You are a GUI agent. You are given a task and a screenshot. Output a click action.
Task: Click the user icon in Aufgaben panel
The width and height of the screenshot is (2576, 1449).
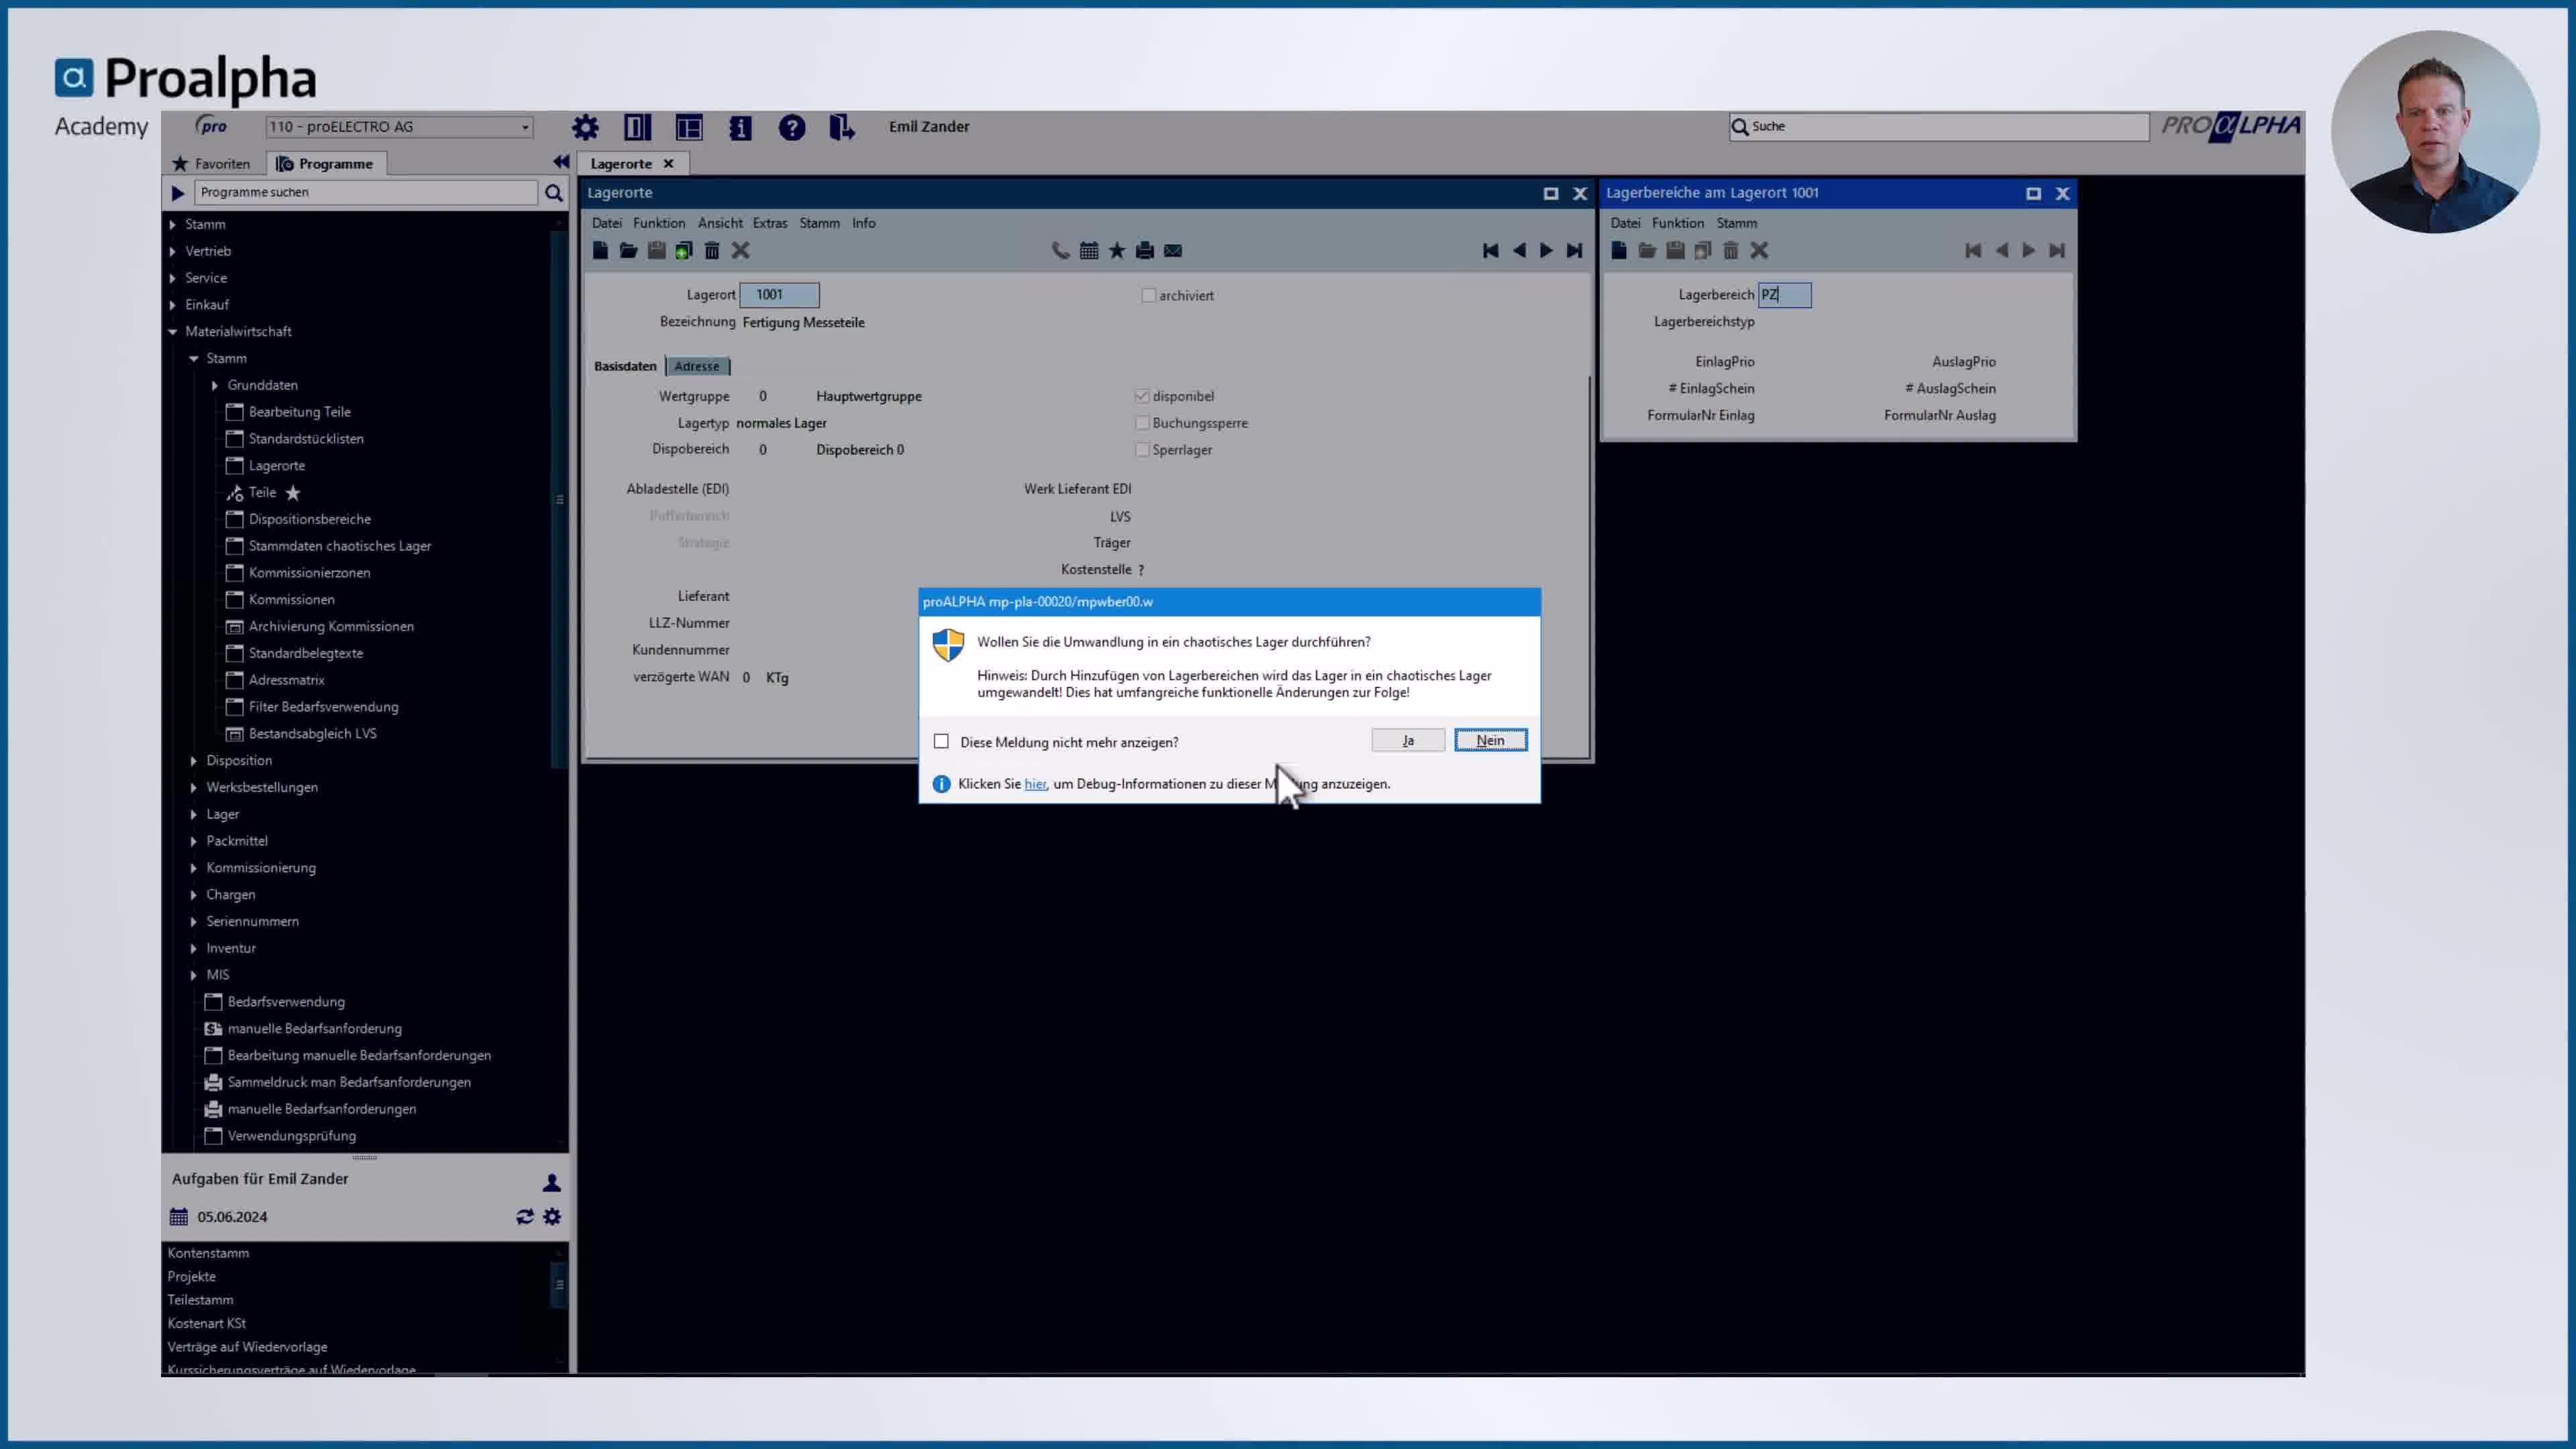click(551, 1182)
